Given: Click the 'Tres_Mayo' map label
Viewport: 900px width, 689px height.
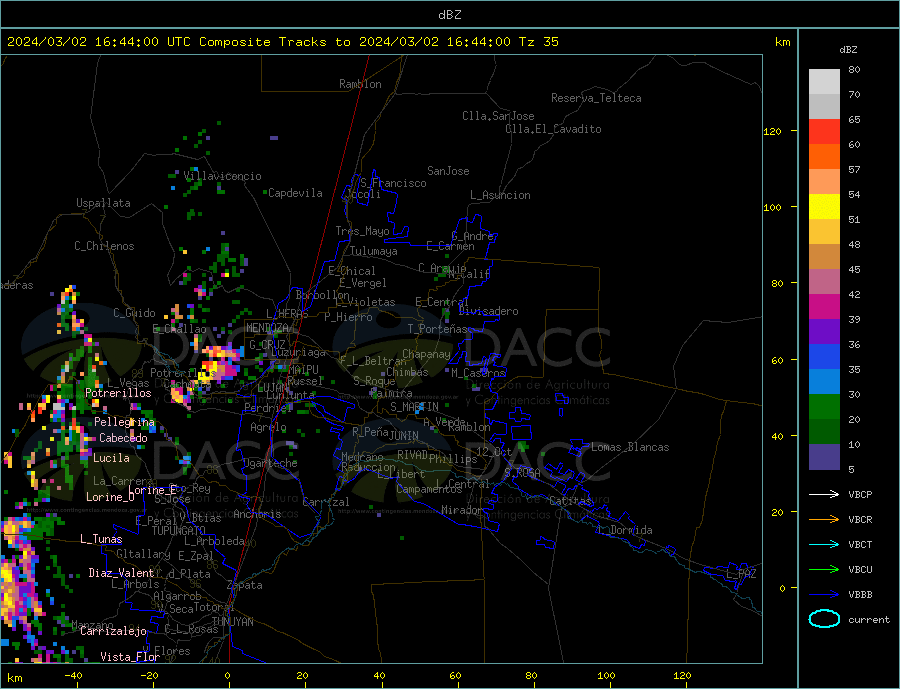Looking at the screenshot, I should pyautogui.click(x=363, y=231).
